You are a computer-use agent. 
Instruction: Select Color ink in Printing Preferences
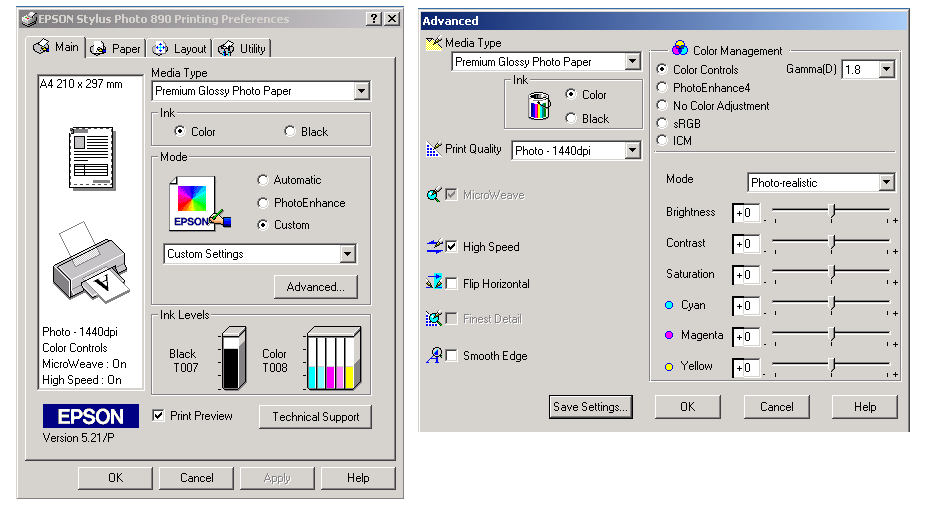click(x=179, y=131)
